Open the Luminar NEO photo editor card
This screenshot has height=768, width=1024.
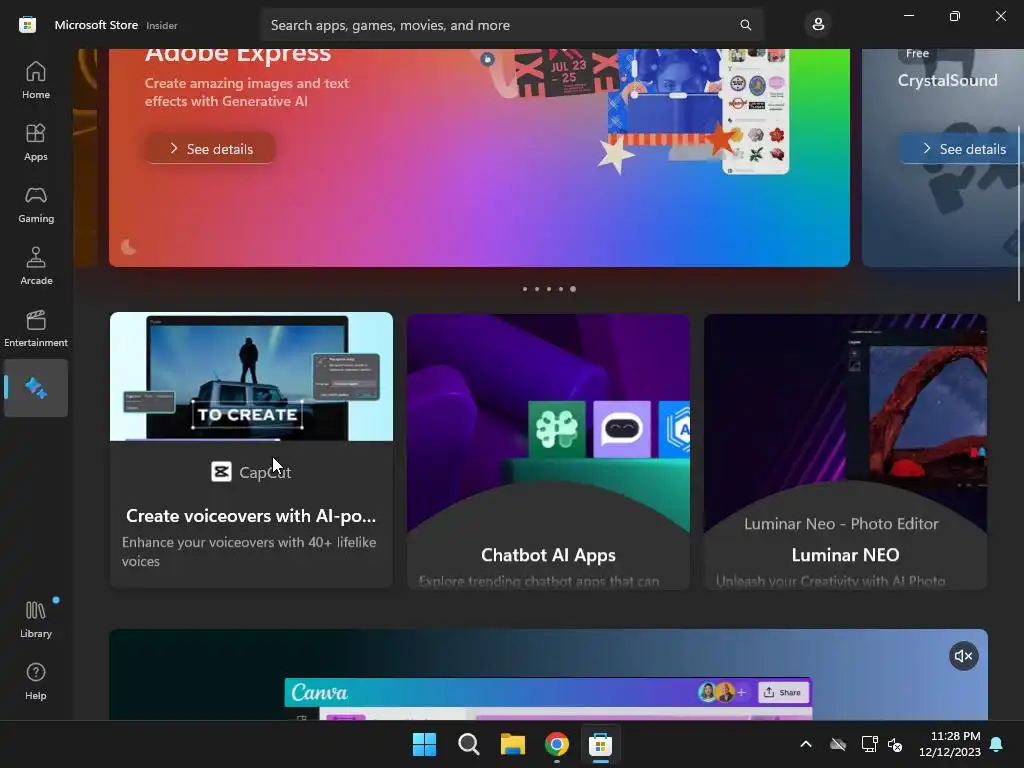pos(845,451)
